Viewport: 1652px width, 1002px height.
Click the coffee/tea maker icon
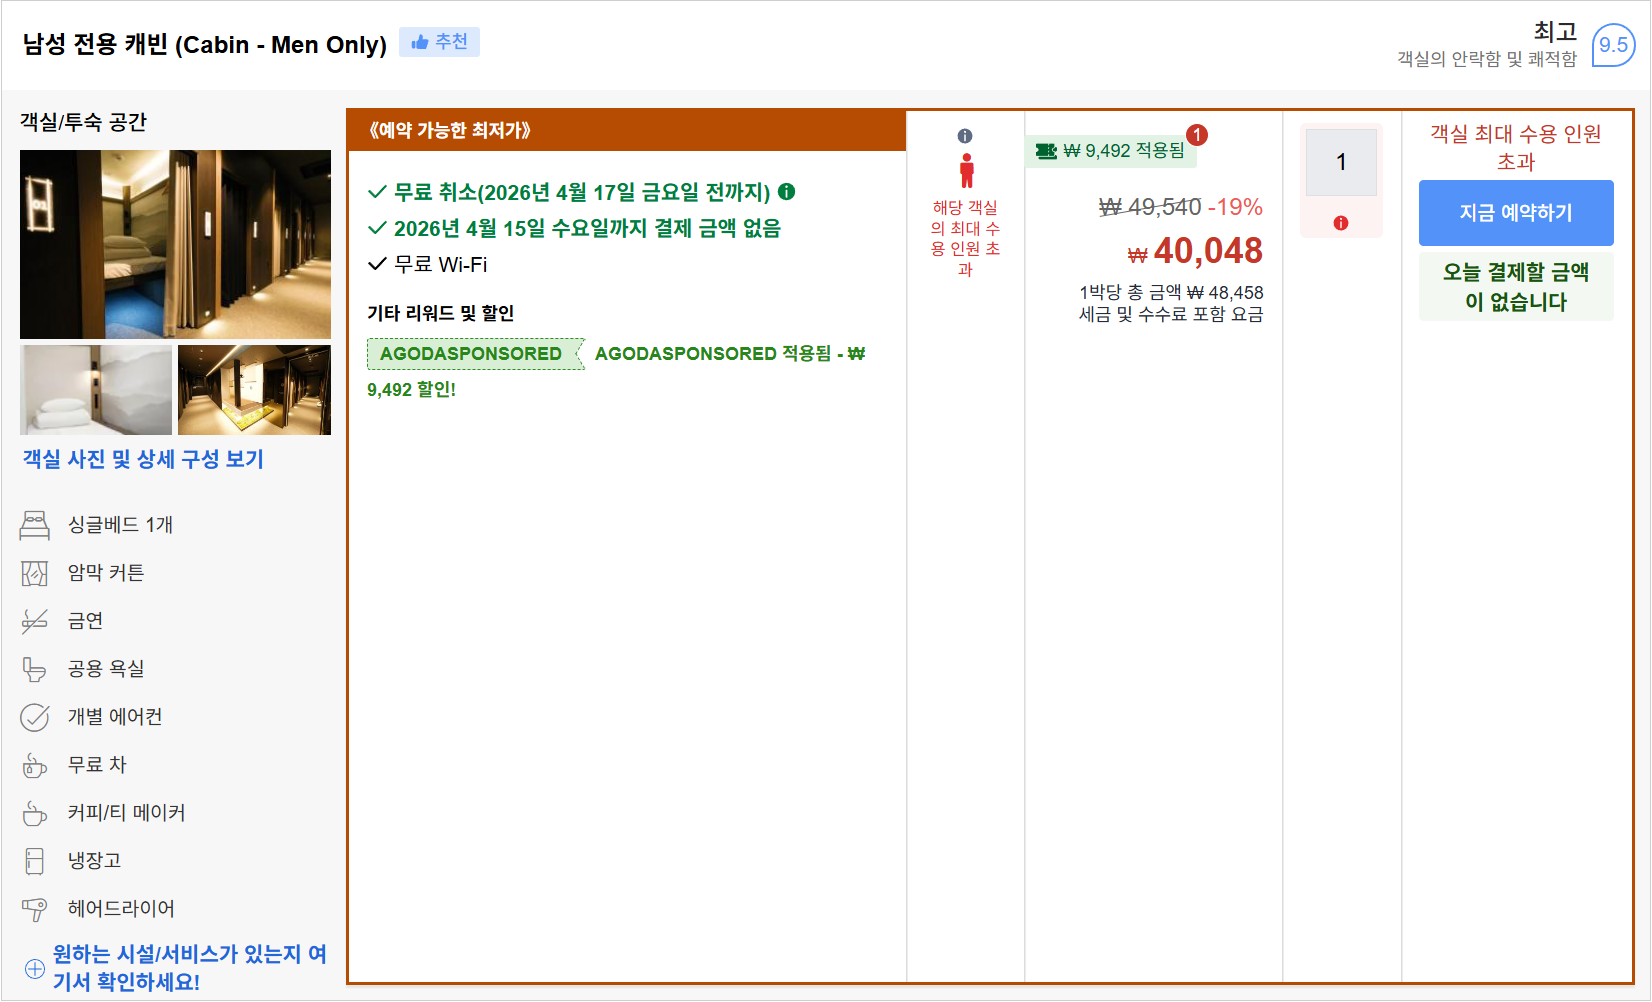(x=35, y=813)
